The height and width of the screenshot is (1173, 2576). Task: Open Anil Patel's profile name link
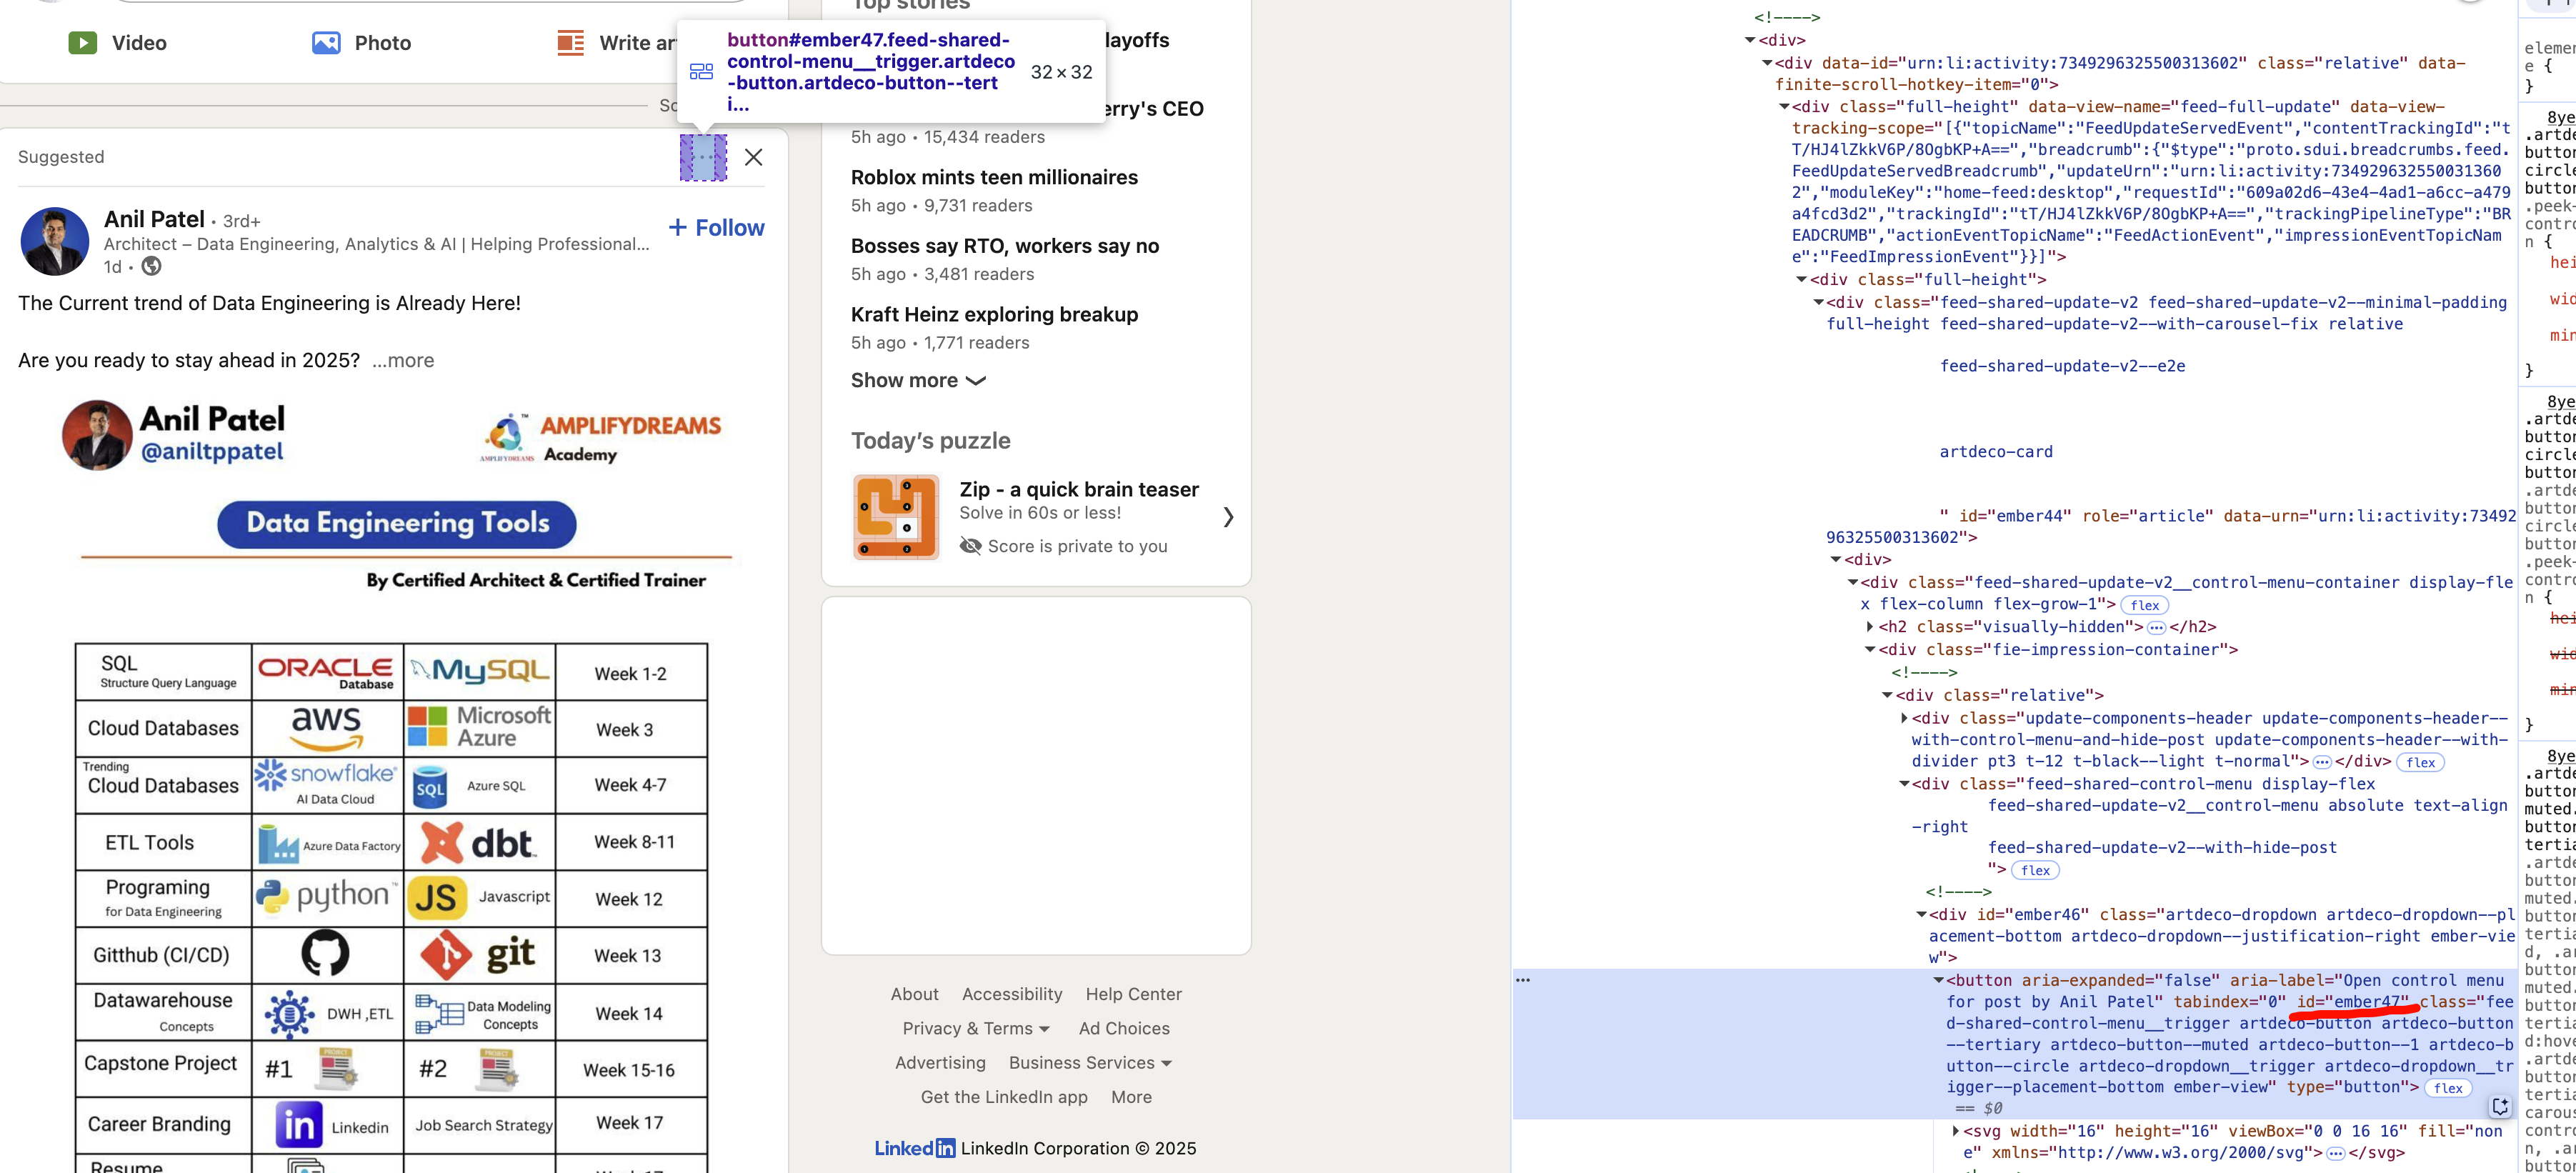click(x=154, y=219)
